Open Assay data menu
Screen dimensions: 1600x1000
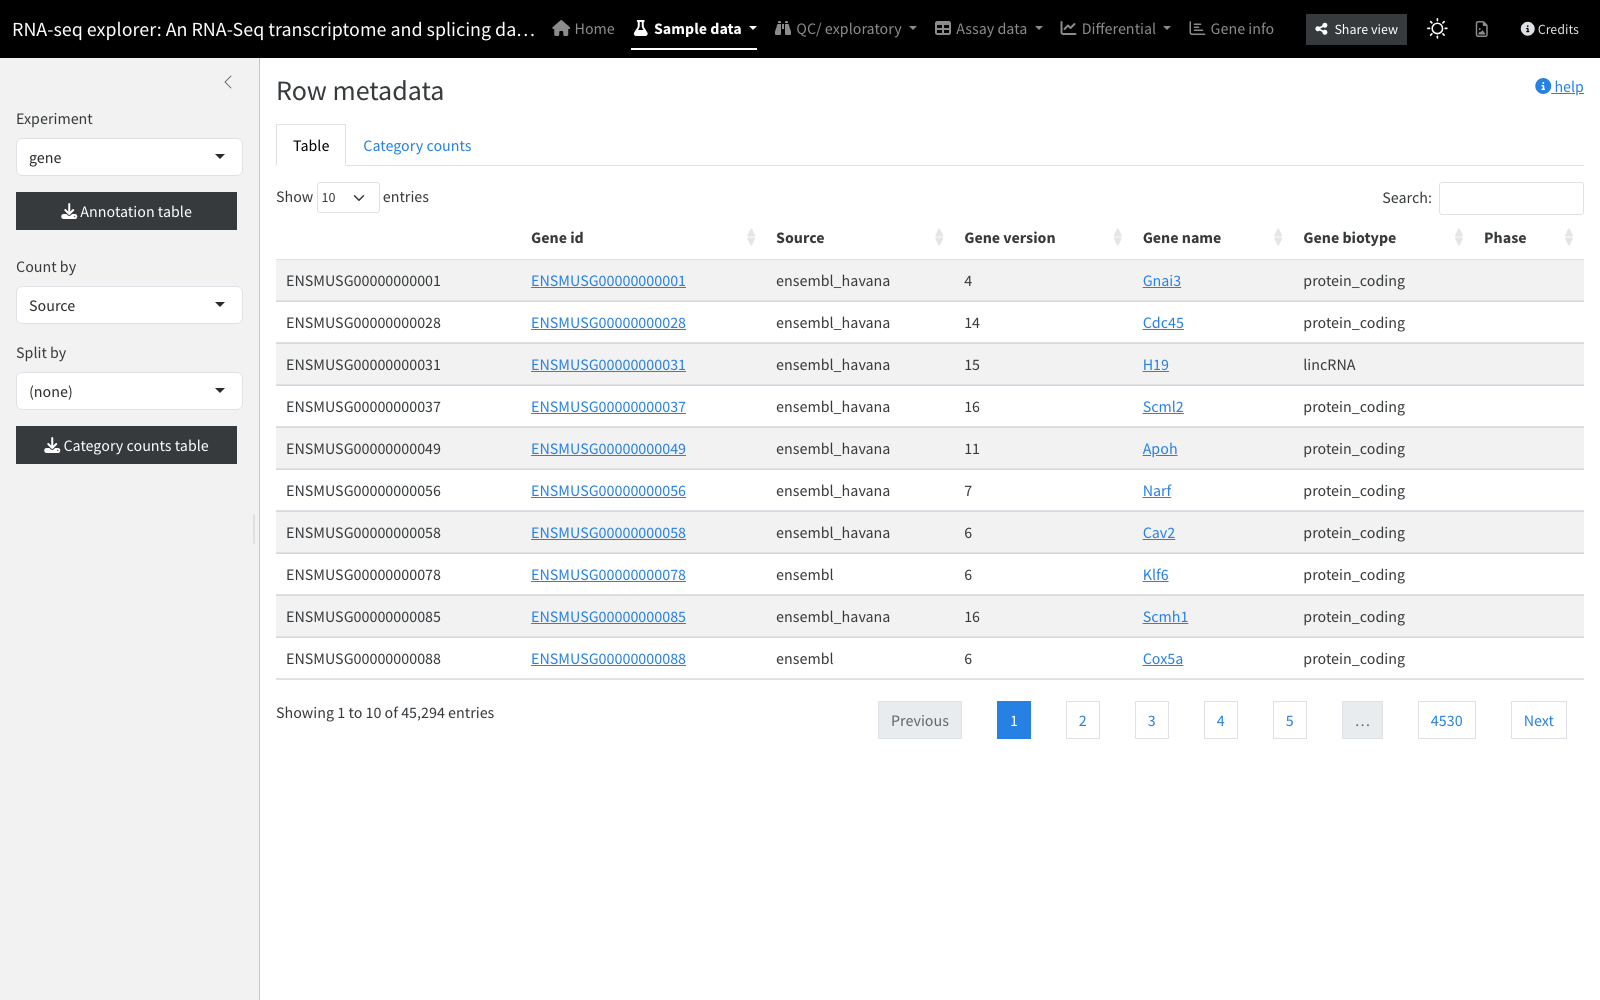989,29
